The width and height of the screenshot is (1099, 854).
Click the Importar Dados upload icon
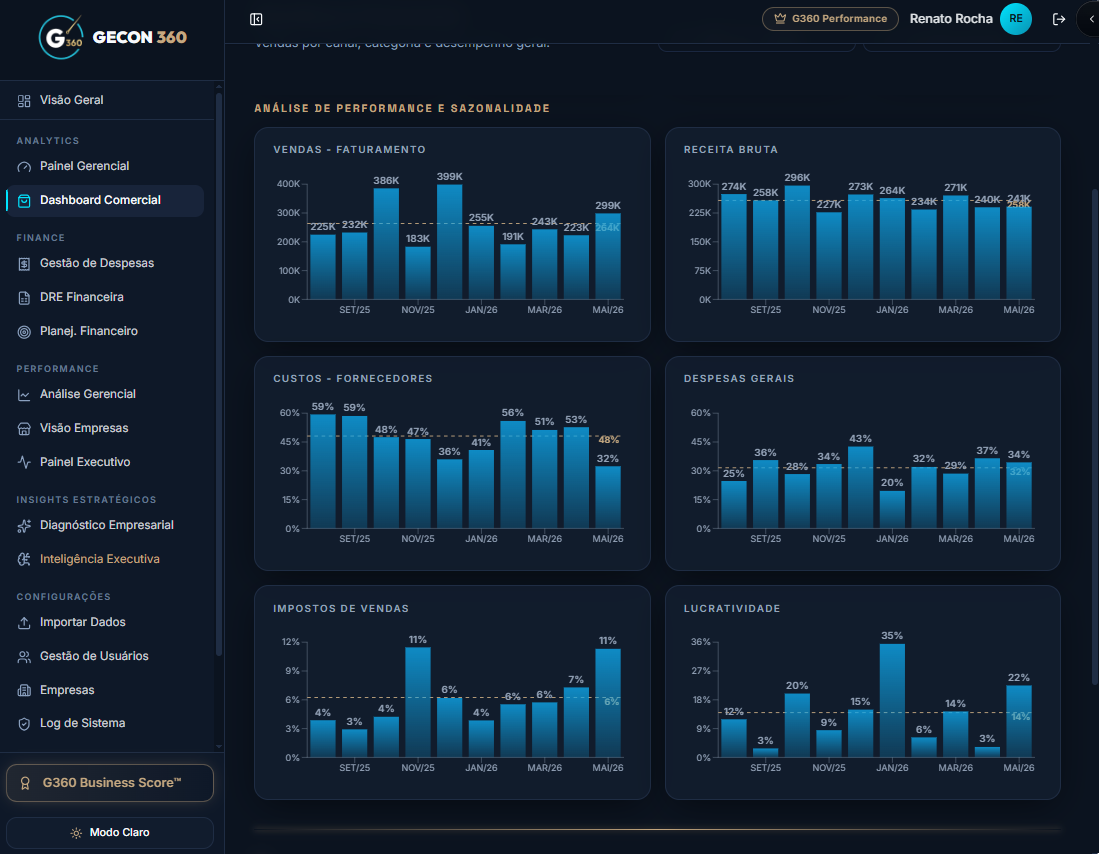coord(24,623)
